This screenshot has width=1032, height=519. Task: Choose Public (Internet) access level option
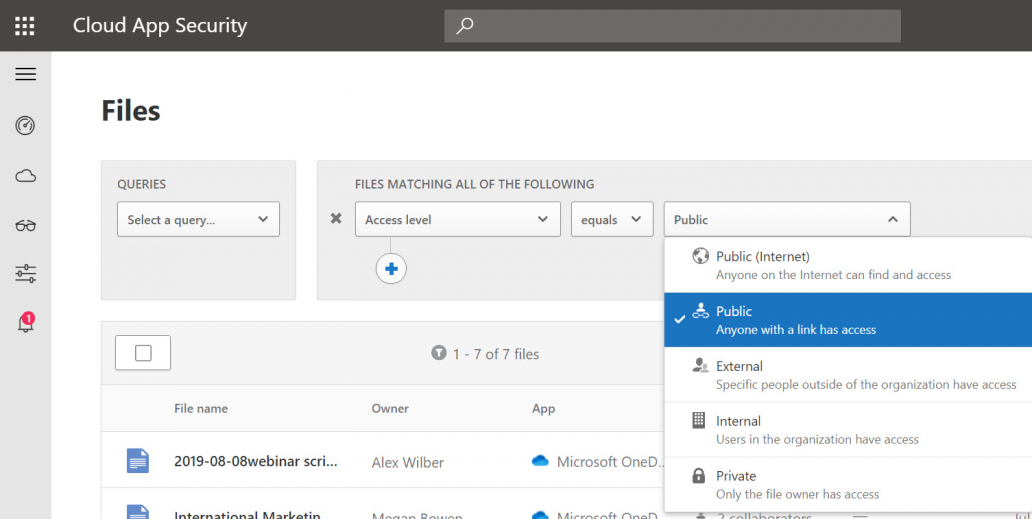(x=848, y=264)
